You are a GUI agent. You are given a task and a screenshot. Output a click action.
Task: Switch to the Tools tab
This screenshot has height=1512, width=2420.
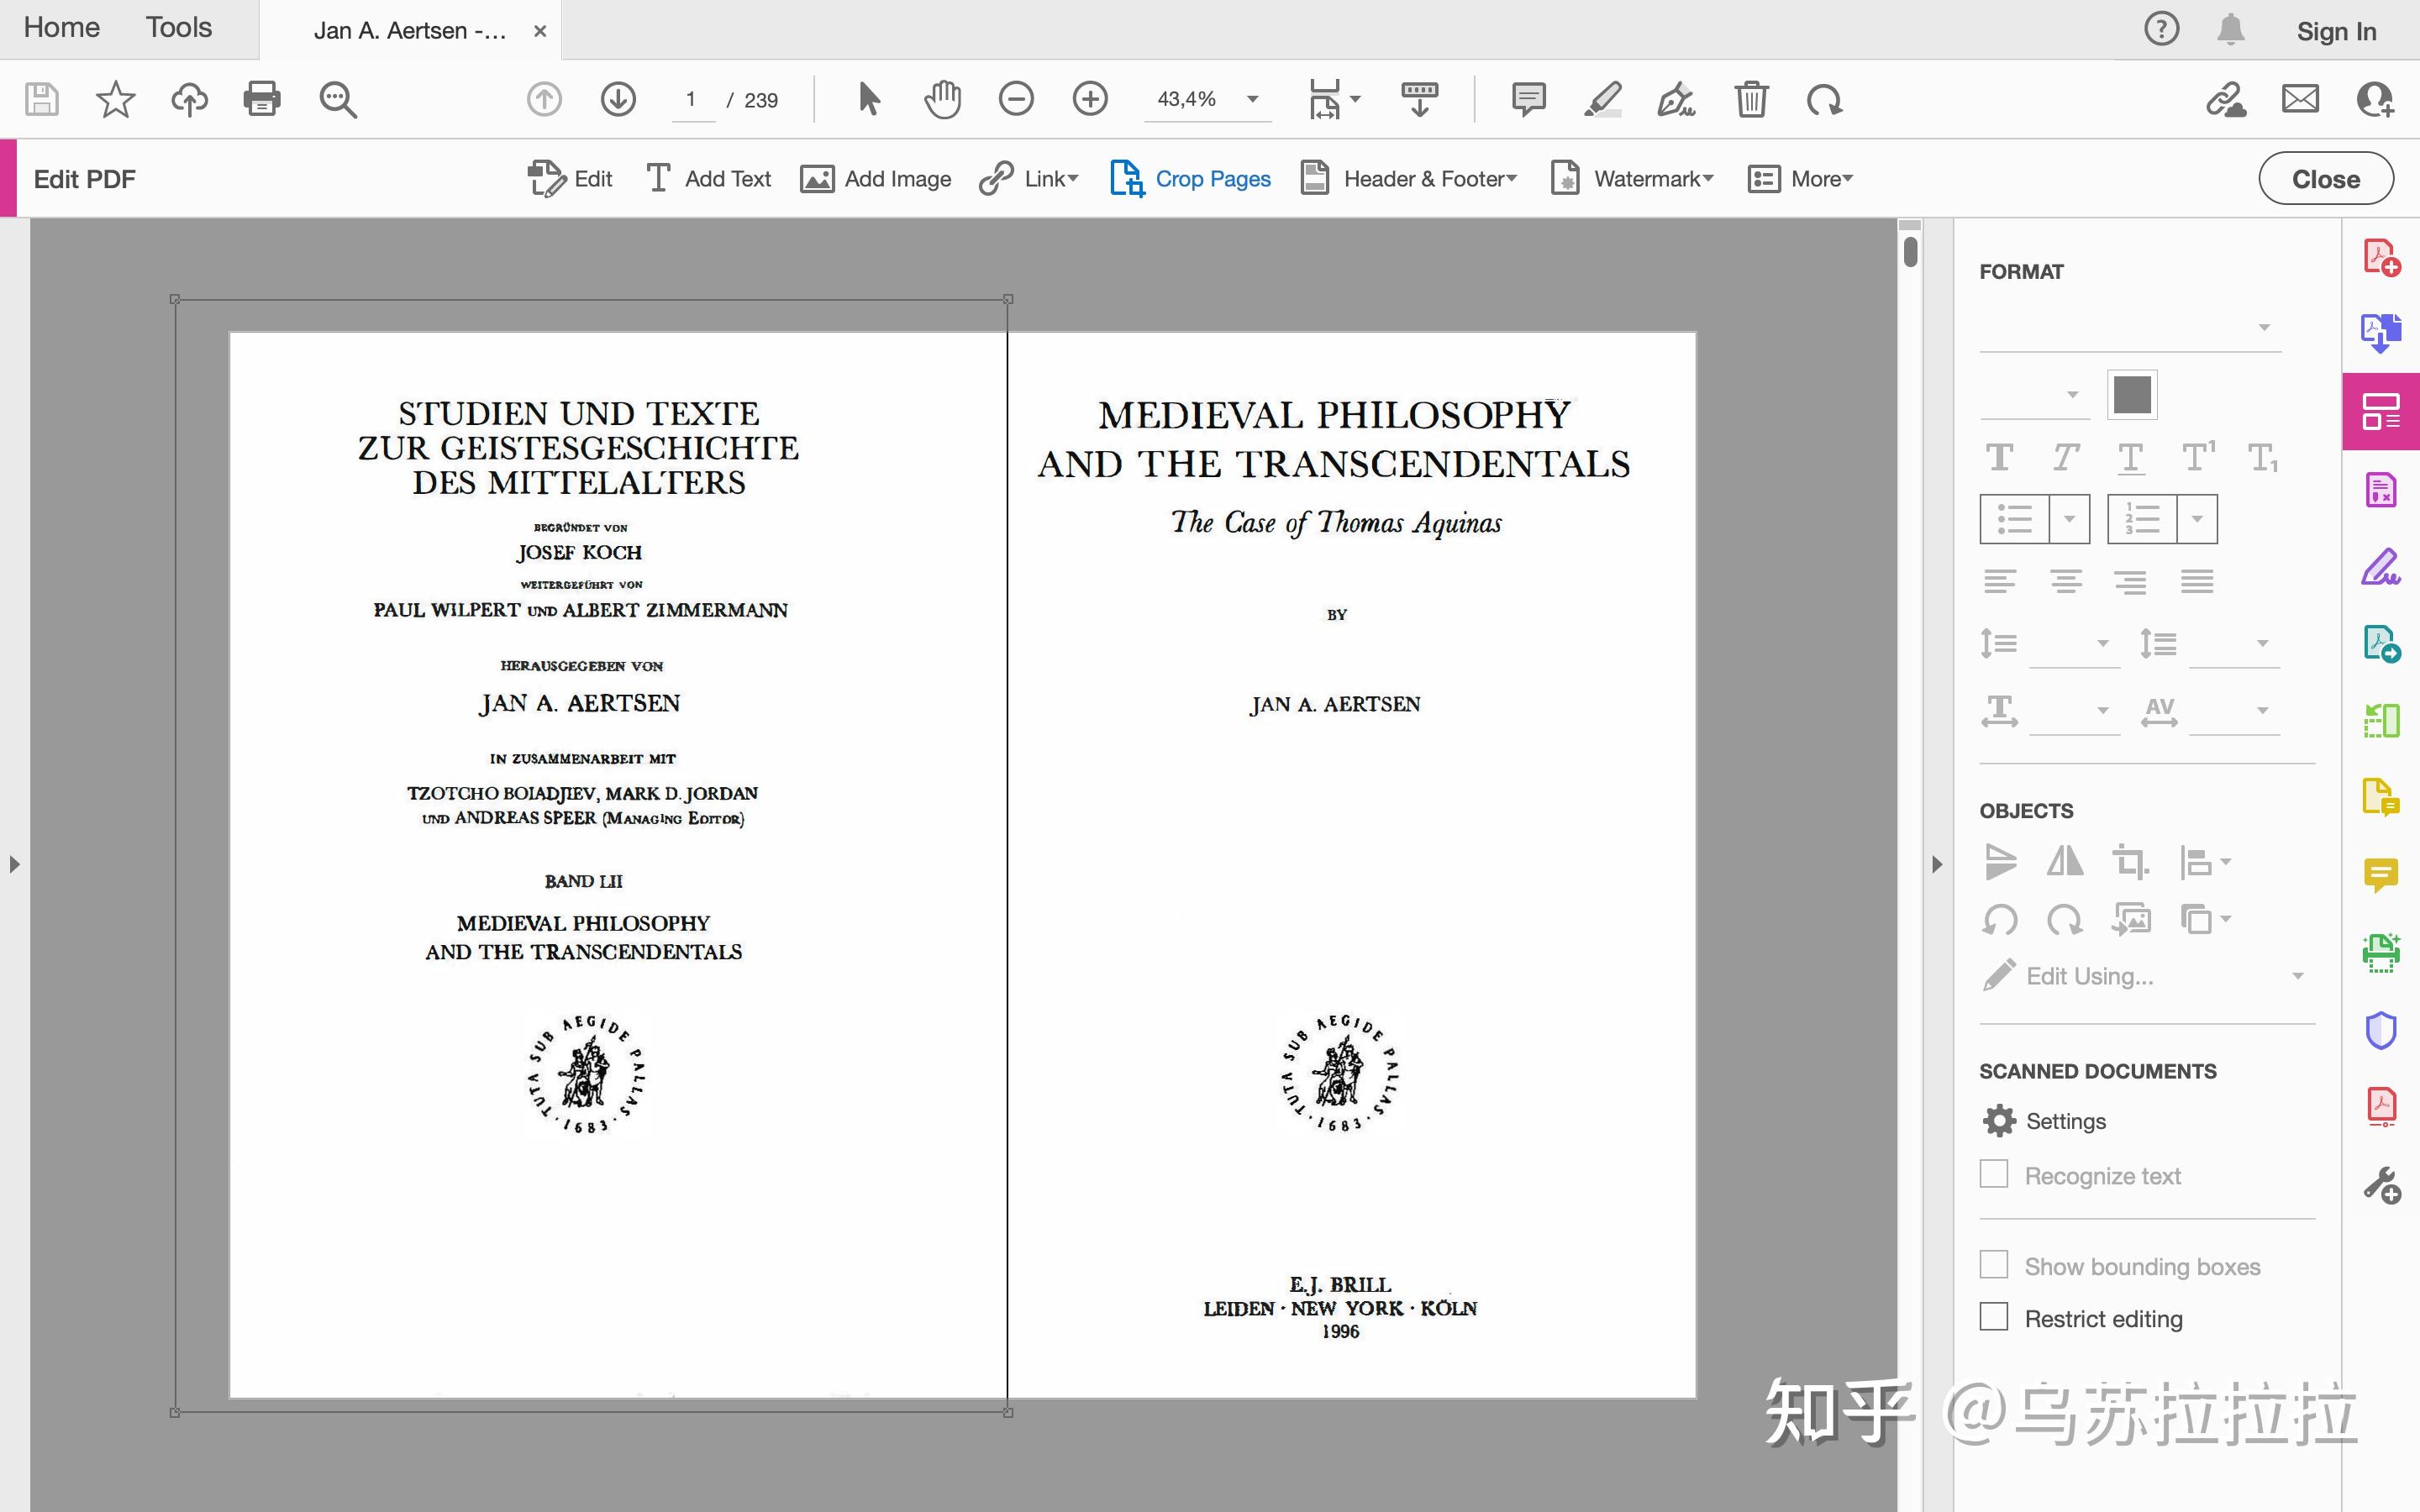tap(178, 27)
